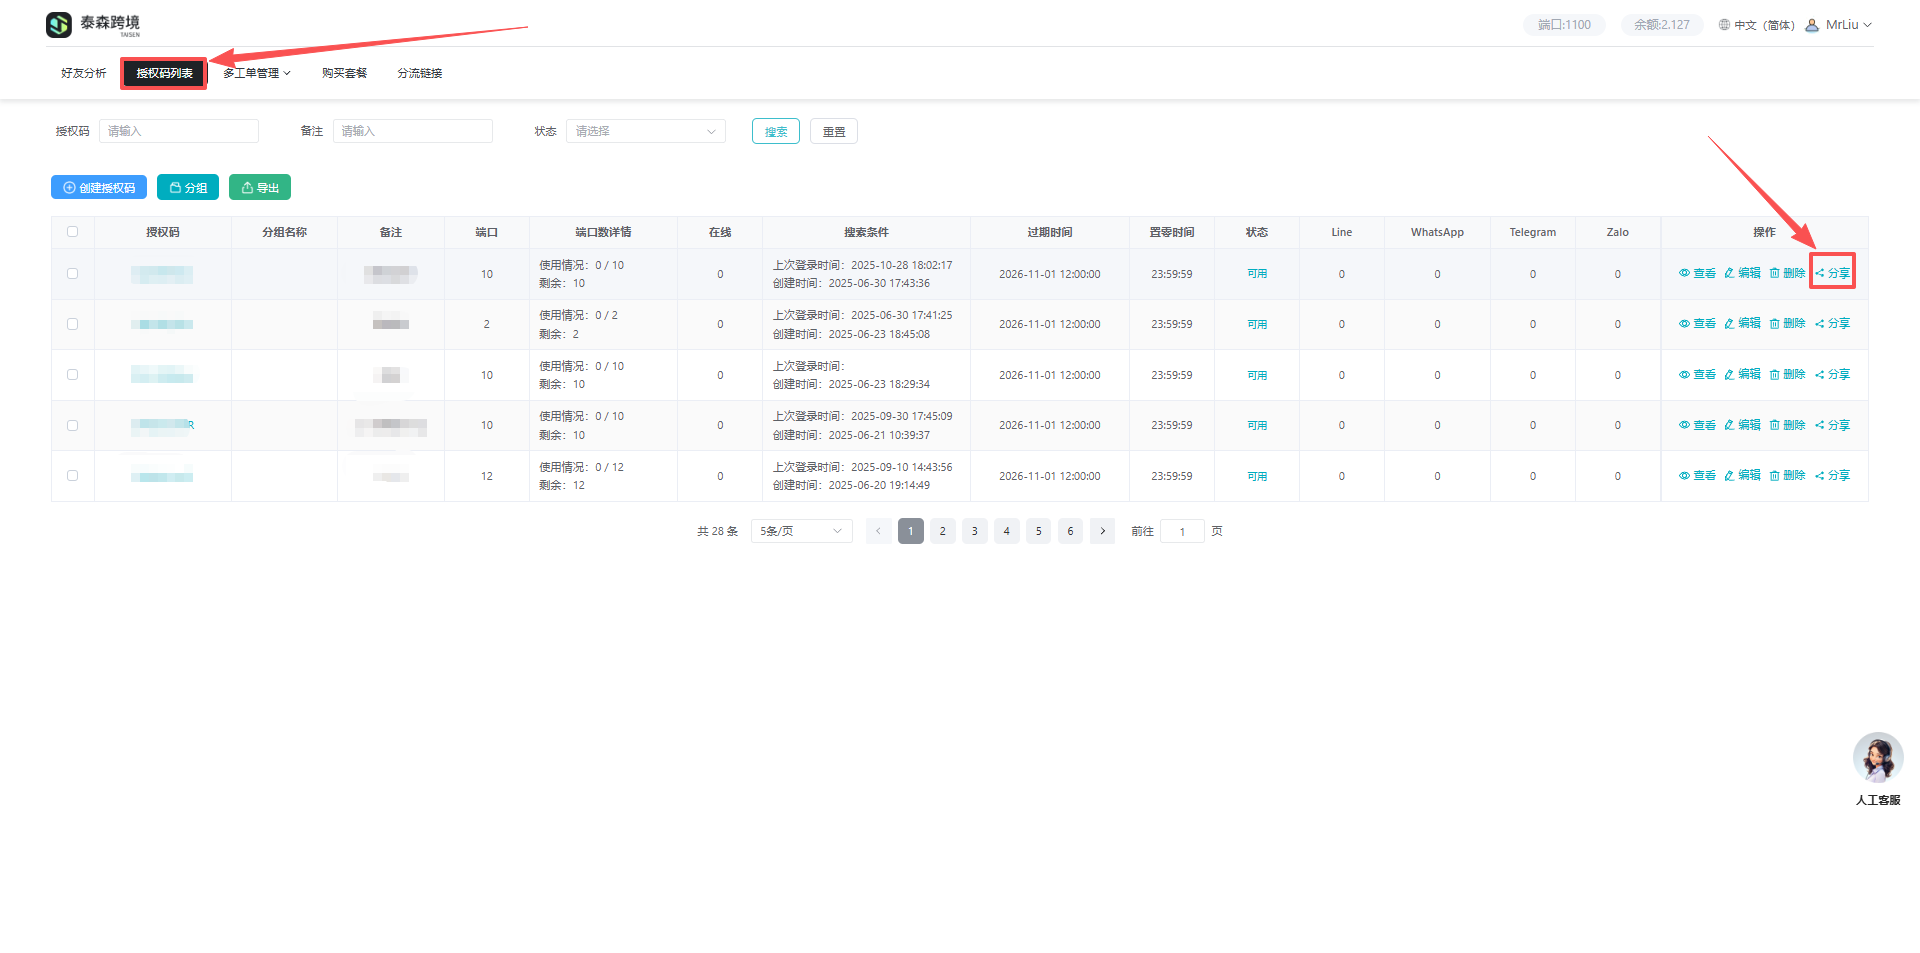1920x953 pixels.
Task: Click the 重置 reset button
Action: pyautogui.click(x=833, y=132)
